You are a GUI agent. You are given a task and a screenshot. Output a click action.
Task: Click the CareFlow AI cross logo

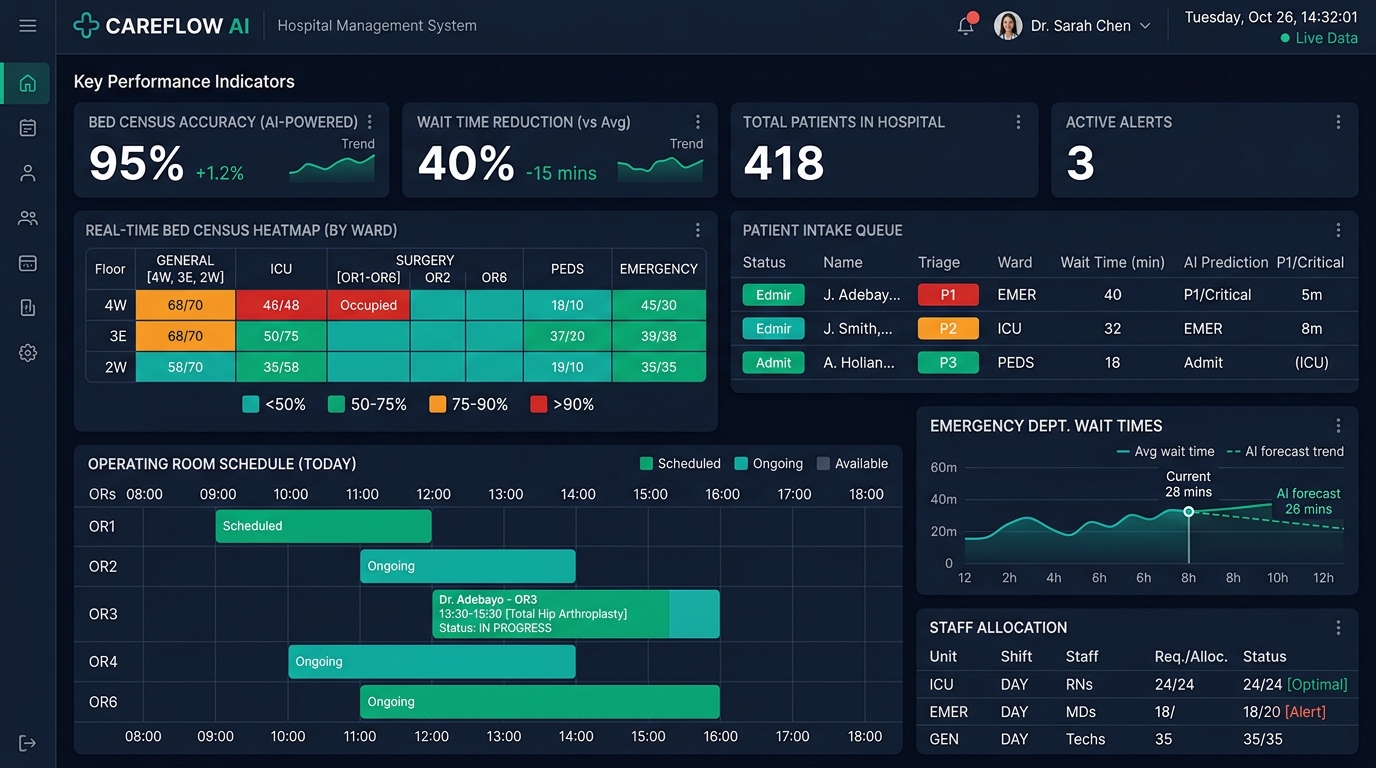pos(86,26)
